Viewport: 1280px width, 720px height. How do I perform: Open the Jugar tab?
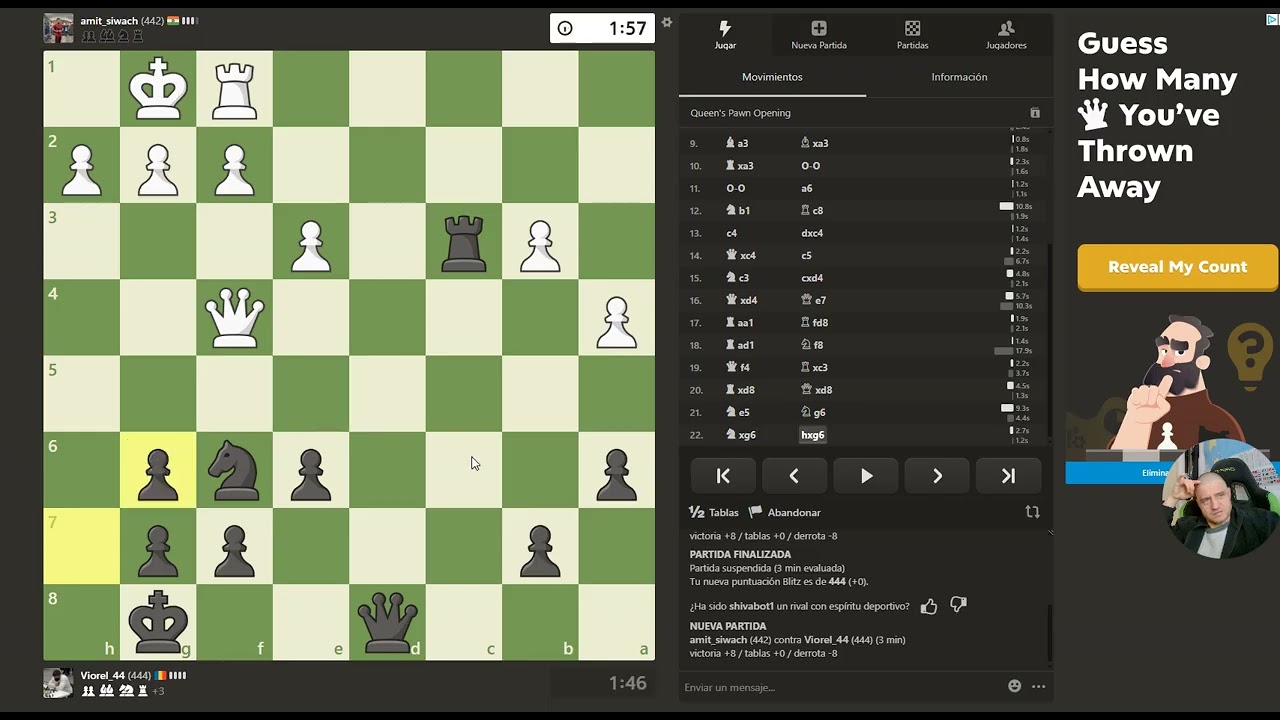pos(725,34)
